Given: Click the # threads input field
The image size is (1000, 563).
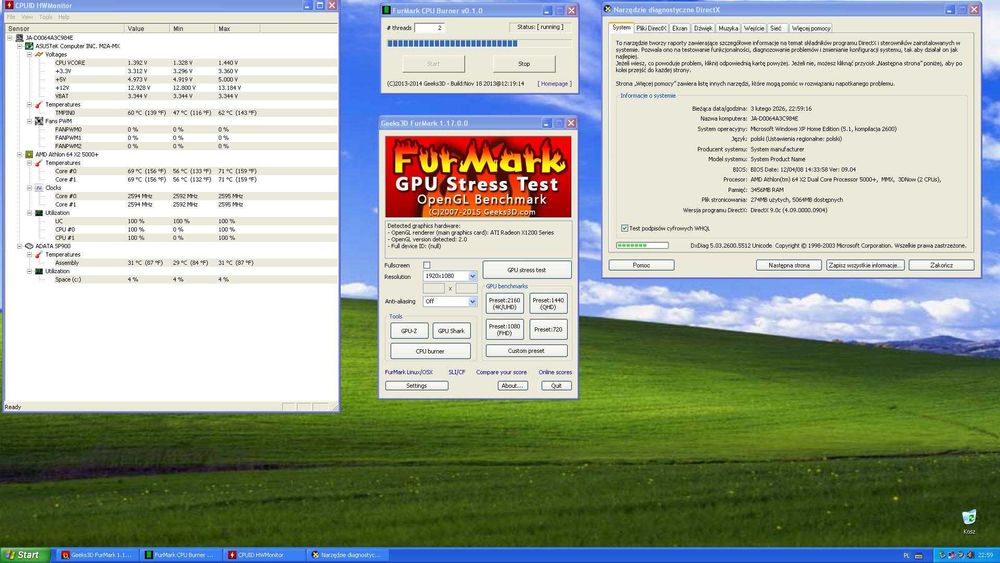Looking at the screenshot, I should coord(430,28).
